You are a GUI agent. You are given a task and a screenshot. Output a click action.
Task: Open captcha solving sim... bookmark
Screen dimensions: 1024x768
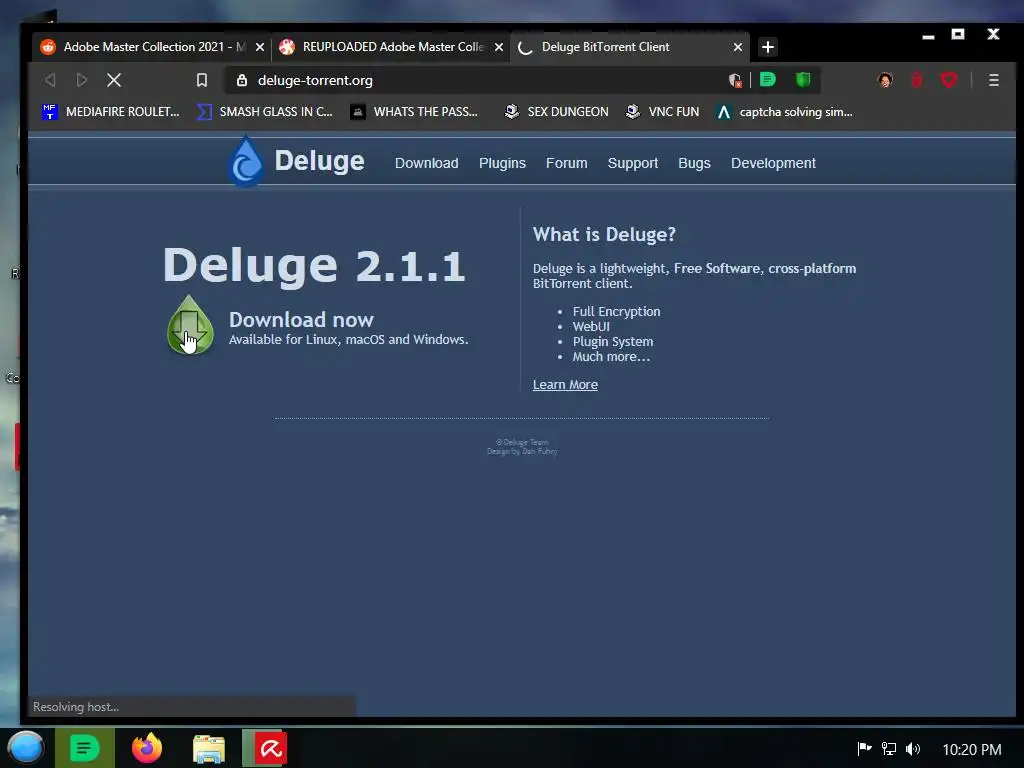784,112
